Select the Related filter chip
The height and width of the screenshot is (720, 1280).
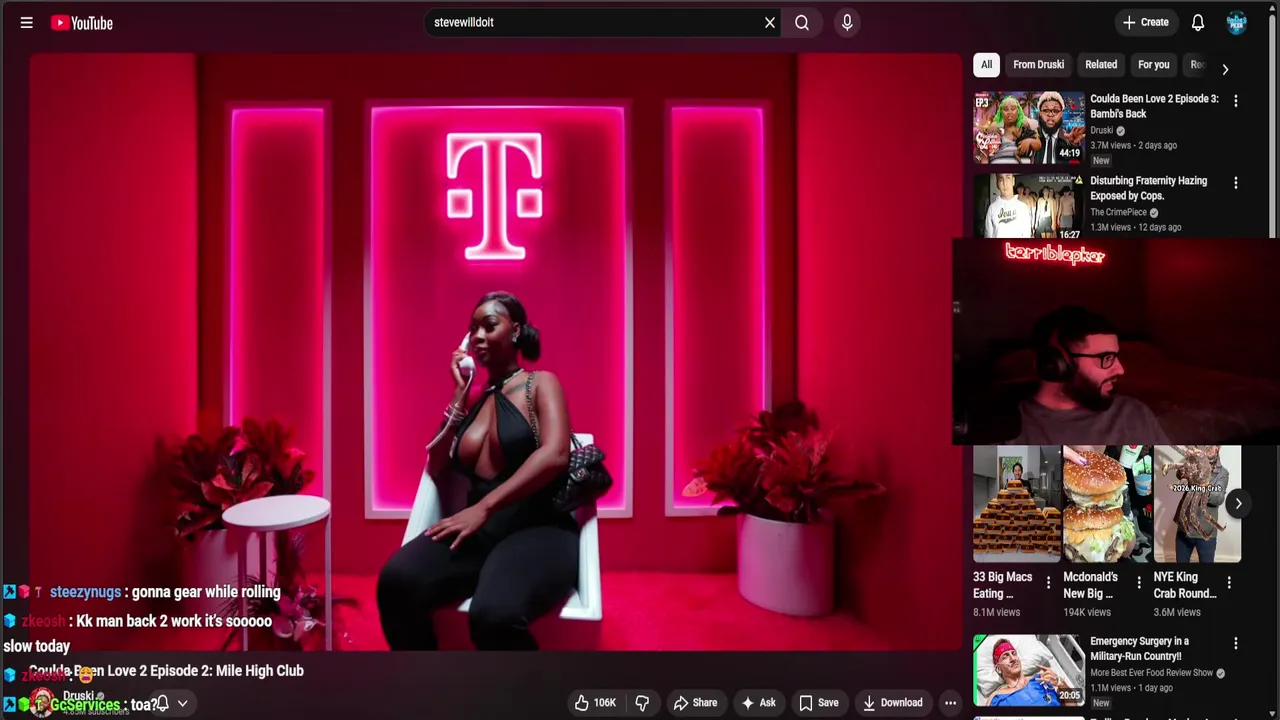point(1101,64)
